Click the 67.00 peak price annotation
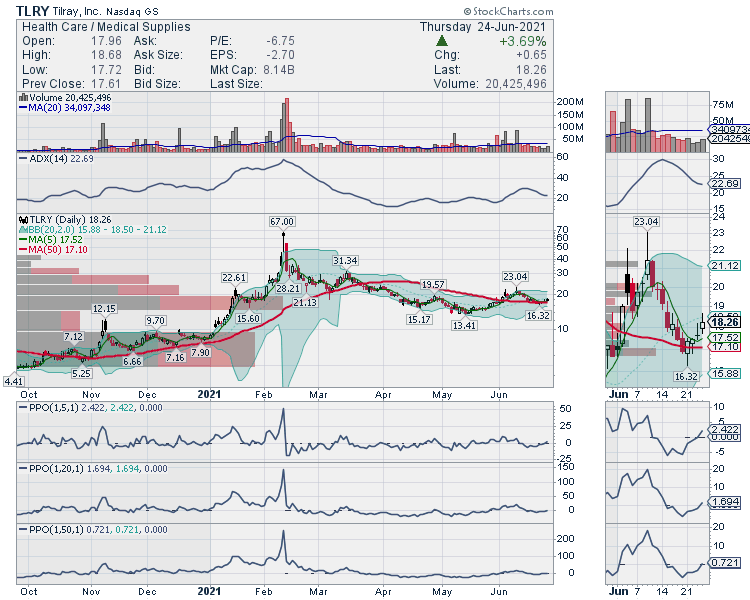750x600 pixels. pyautogui.click(x=282, y=222)
